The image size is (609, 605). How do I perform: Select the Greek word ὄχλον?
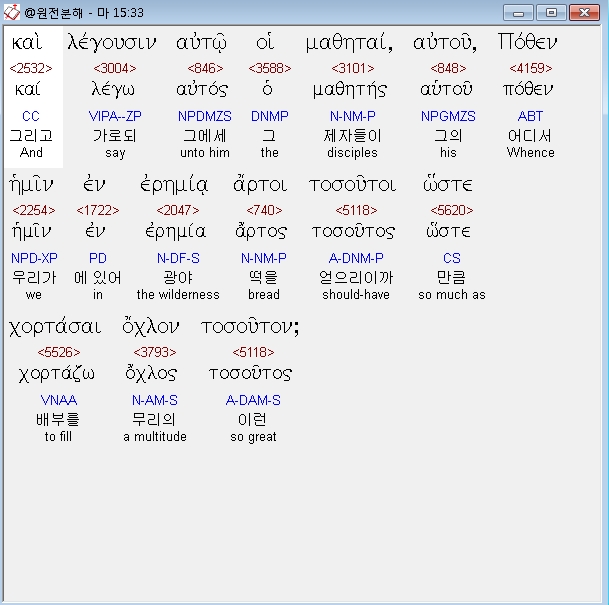150,327
